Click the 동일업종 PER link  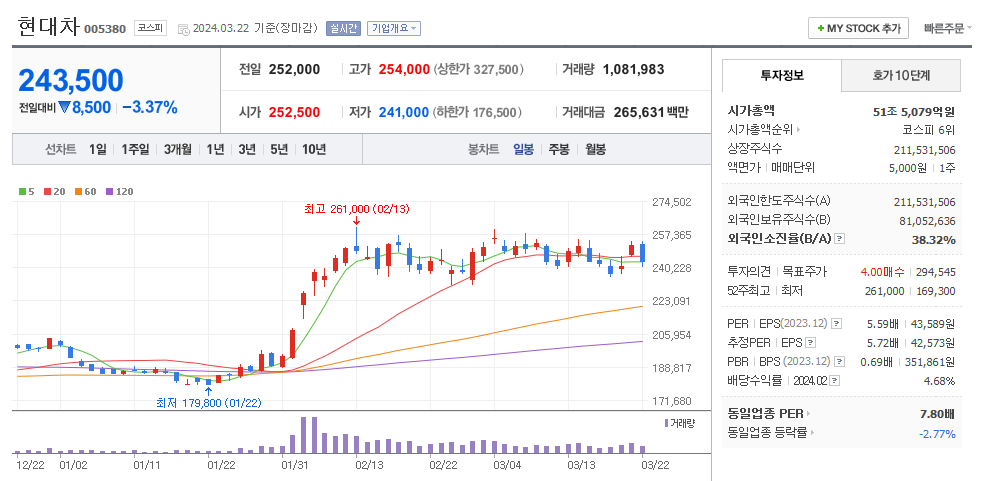[765, 414]
